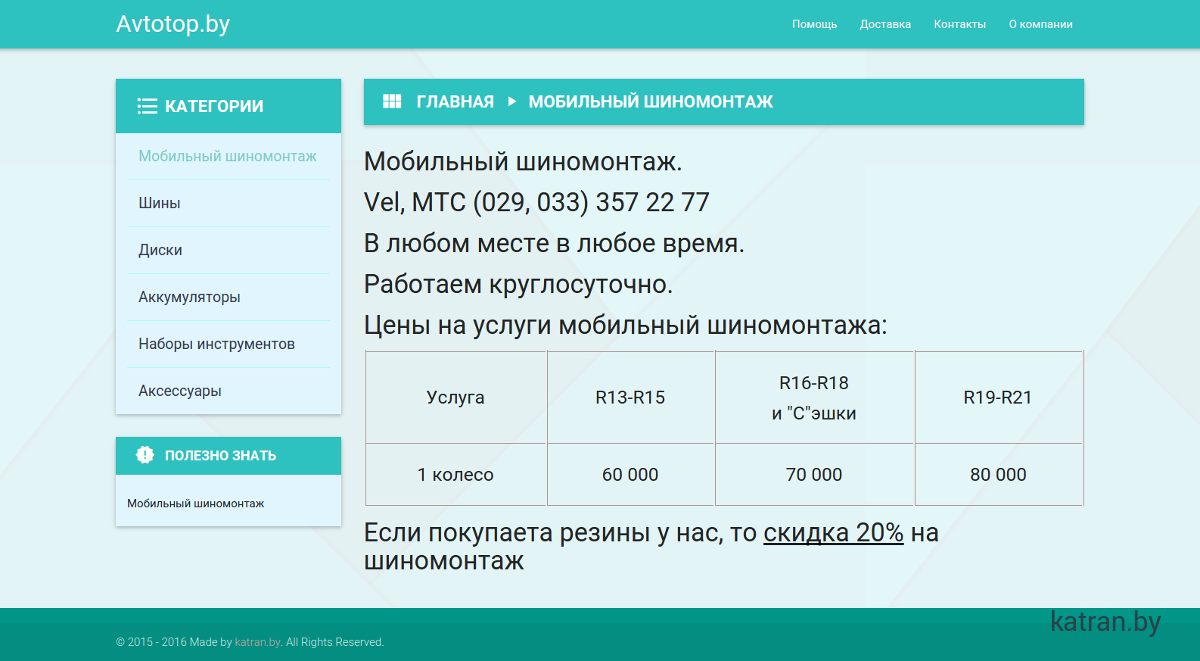Open Мобильный шиномонтаж link under Полезно знать
Viewport: 1200px width, 661px height.
[x=195, y=503]
